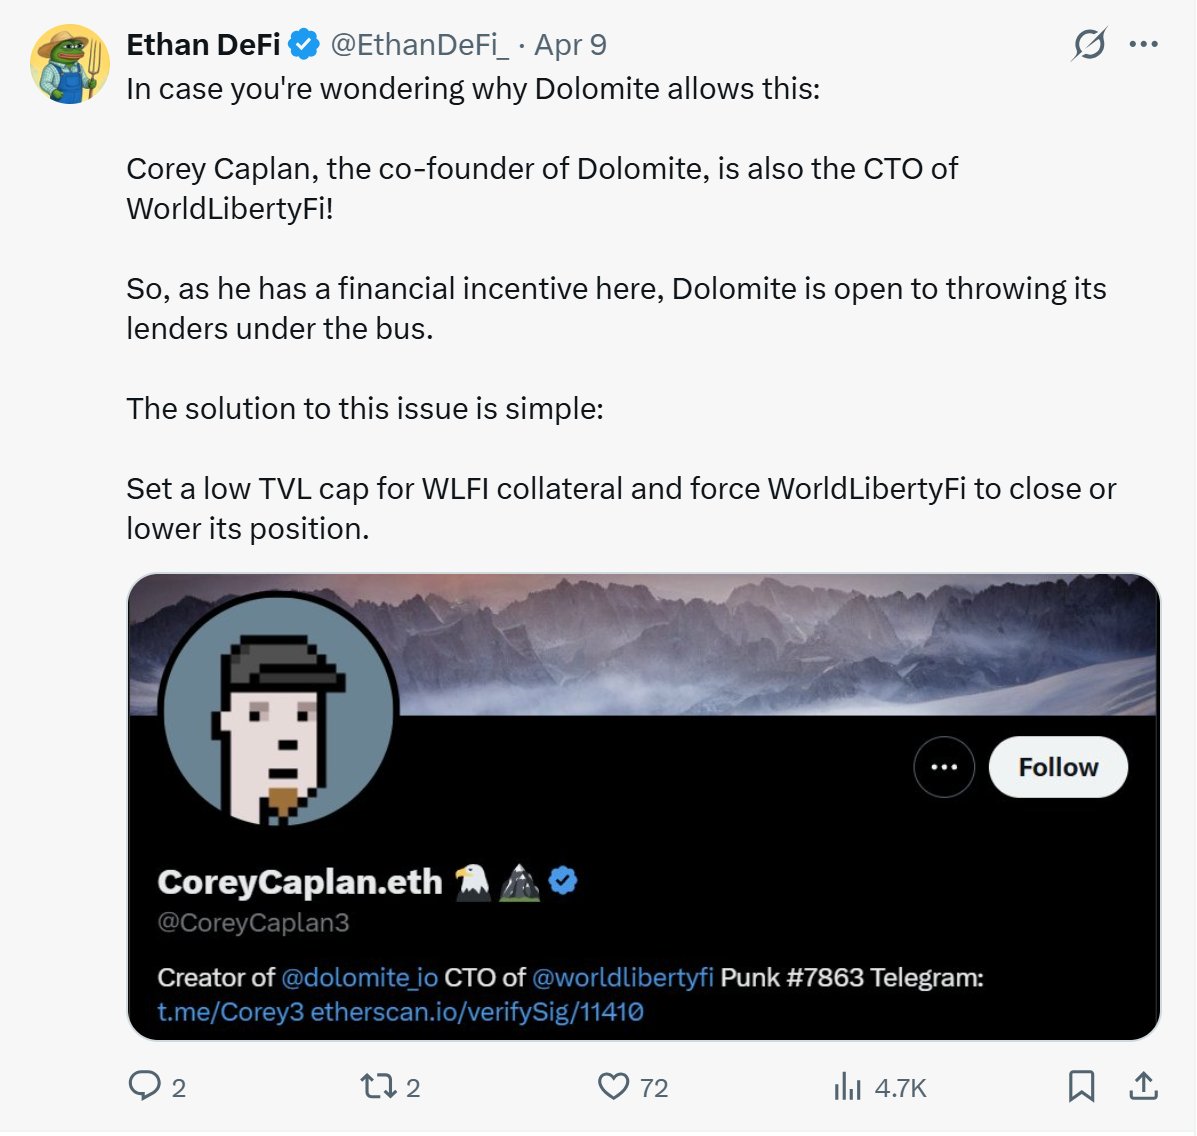
Task: Click the Grok circle-slash icon
Action: point(1089,44)
